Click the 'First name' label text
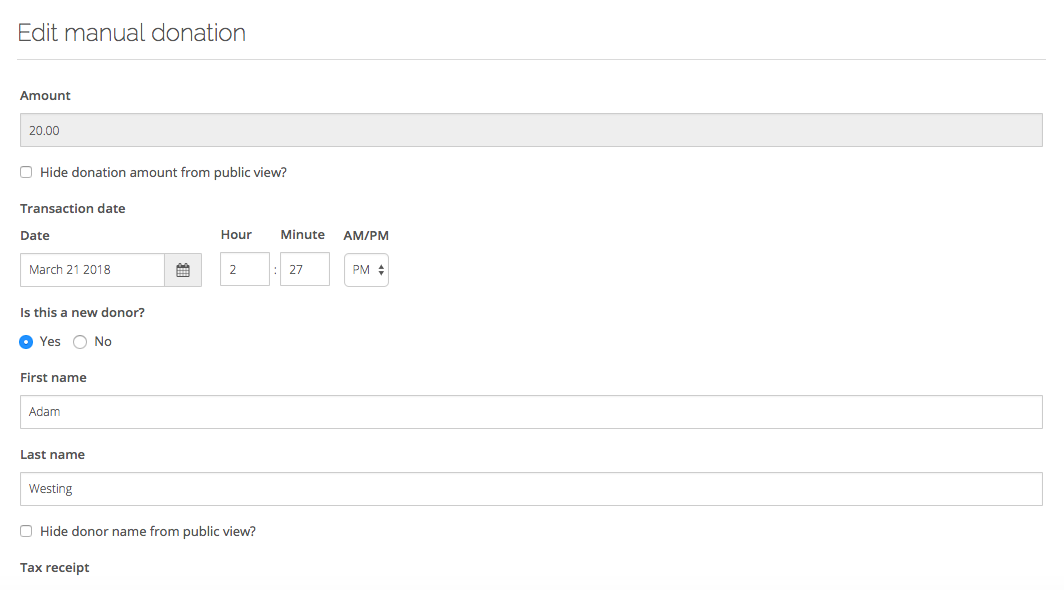 [54, 378]
